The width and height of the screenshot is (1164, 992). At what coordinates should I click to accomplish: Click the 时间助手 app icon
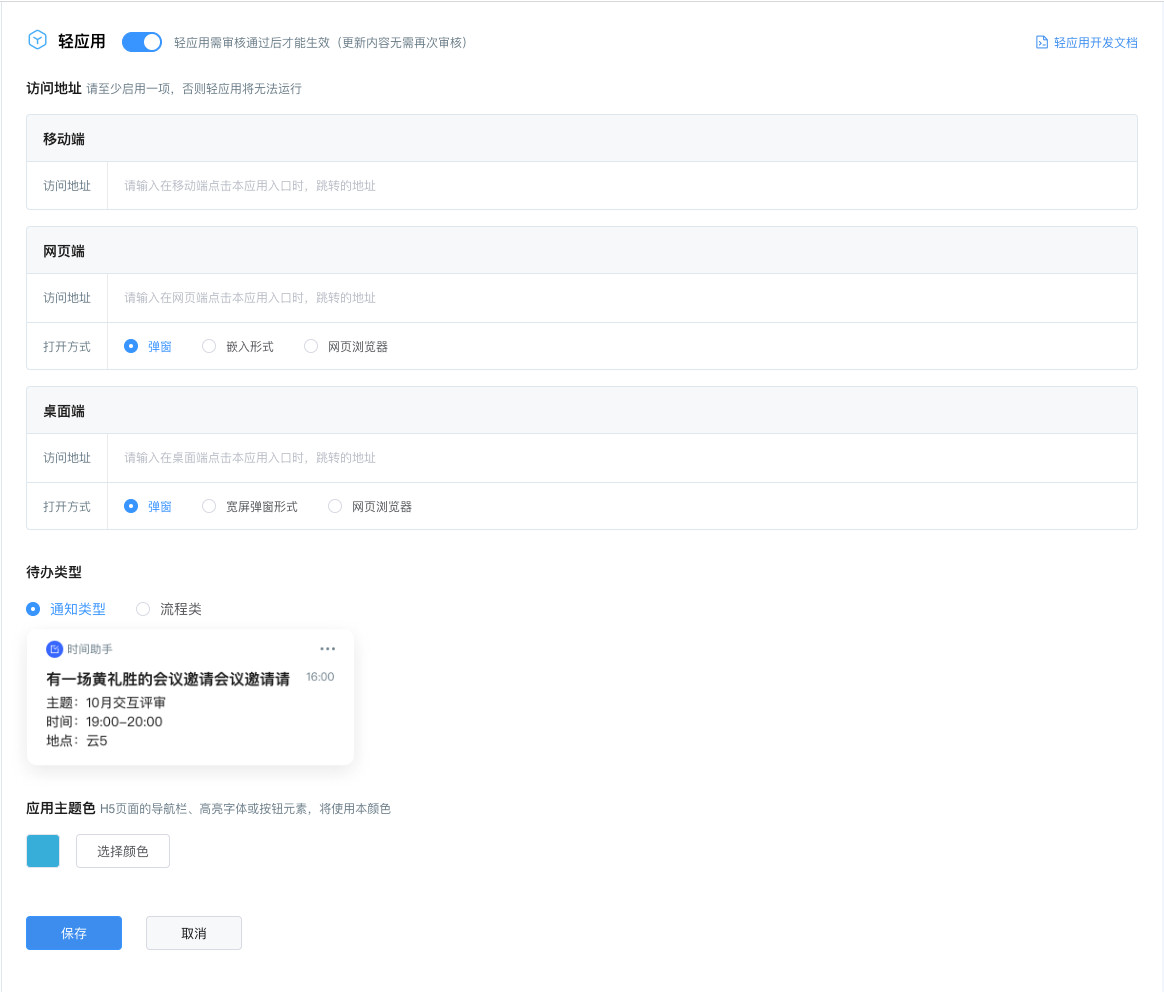[x=54, y=649]
